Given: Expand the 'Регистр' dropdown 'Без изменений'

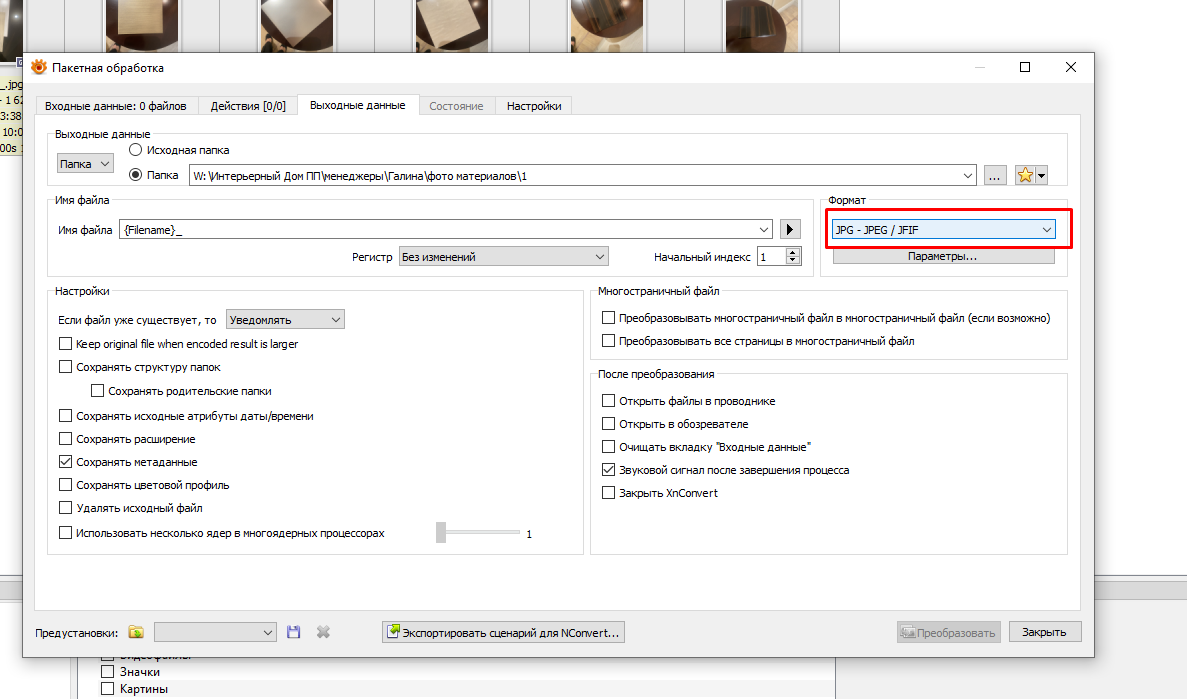Looking at the screenshot, I should [503, 257].
